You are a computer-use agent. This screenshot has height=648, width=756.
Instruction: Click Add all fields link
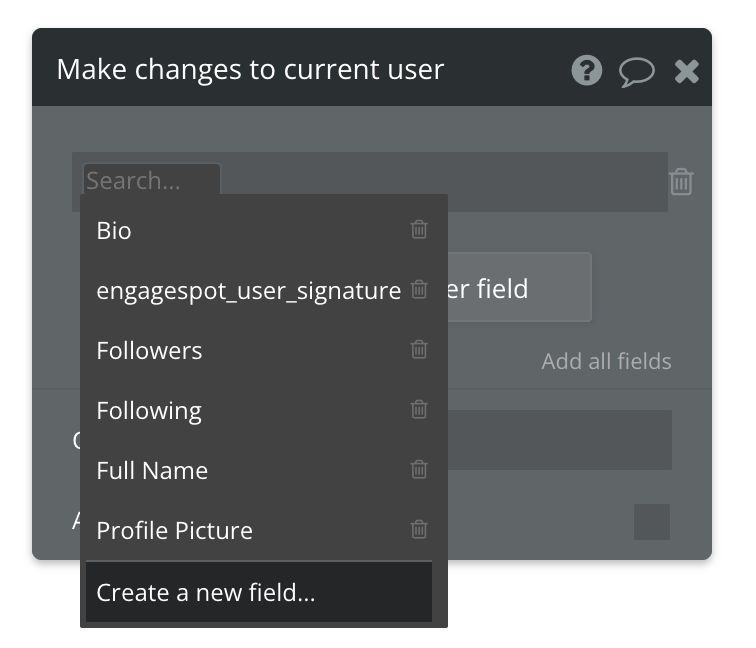pyautogui.click(x=606, y=361)
